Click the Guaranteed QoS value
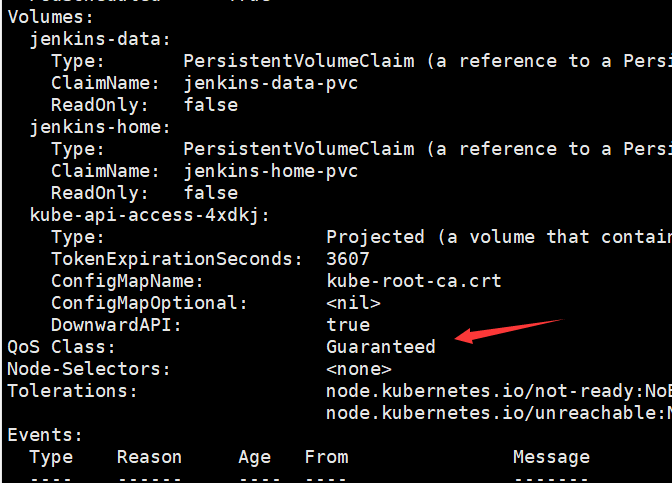The width and height of the screenshot is (672, 483). pyautogui.click(x=381, y=347)
